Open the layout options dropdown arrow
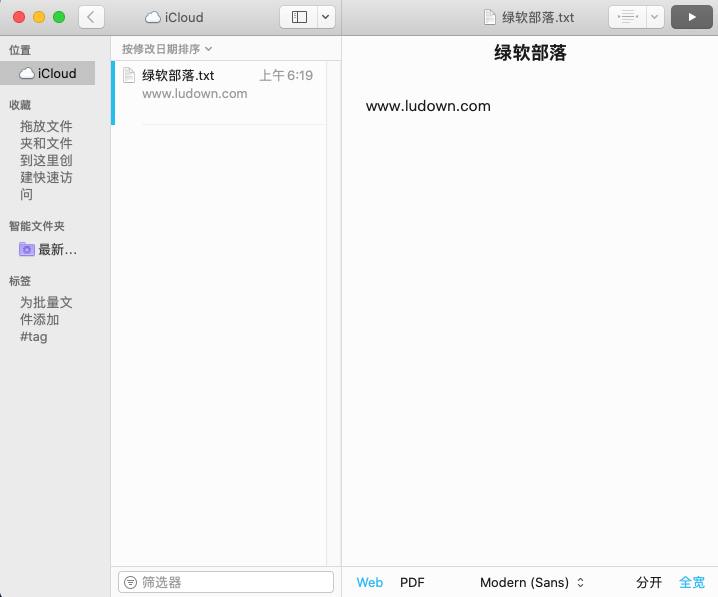Viewport: 718px width, 597px height. [326, 17]
